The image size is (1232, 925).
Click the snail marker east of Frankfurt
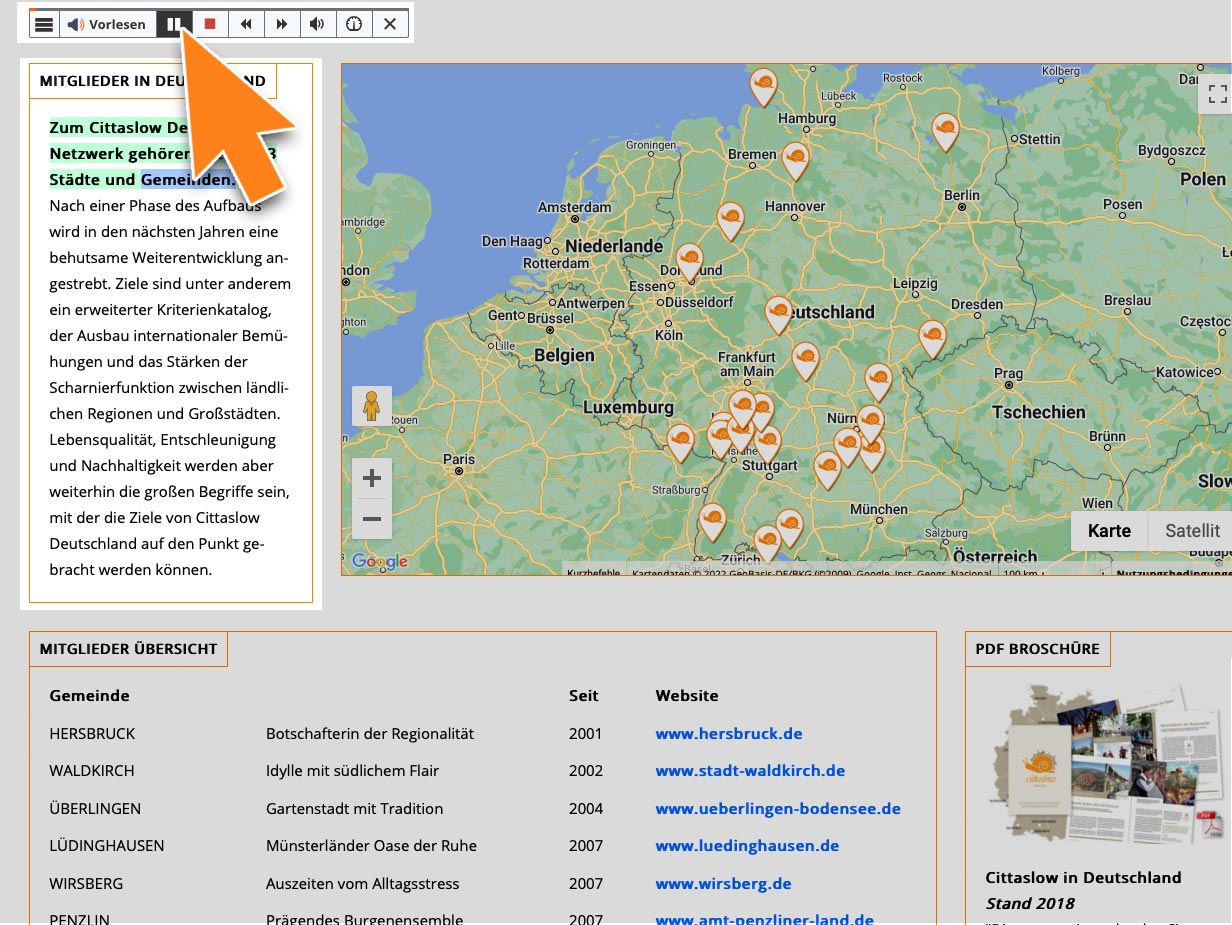(x=805, y=361)
